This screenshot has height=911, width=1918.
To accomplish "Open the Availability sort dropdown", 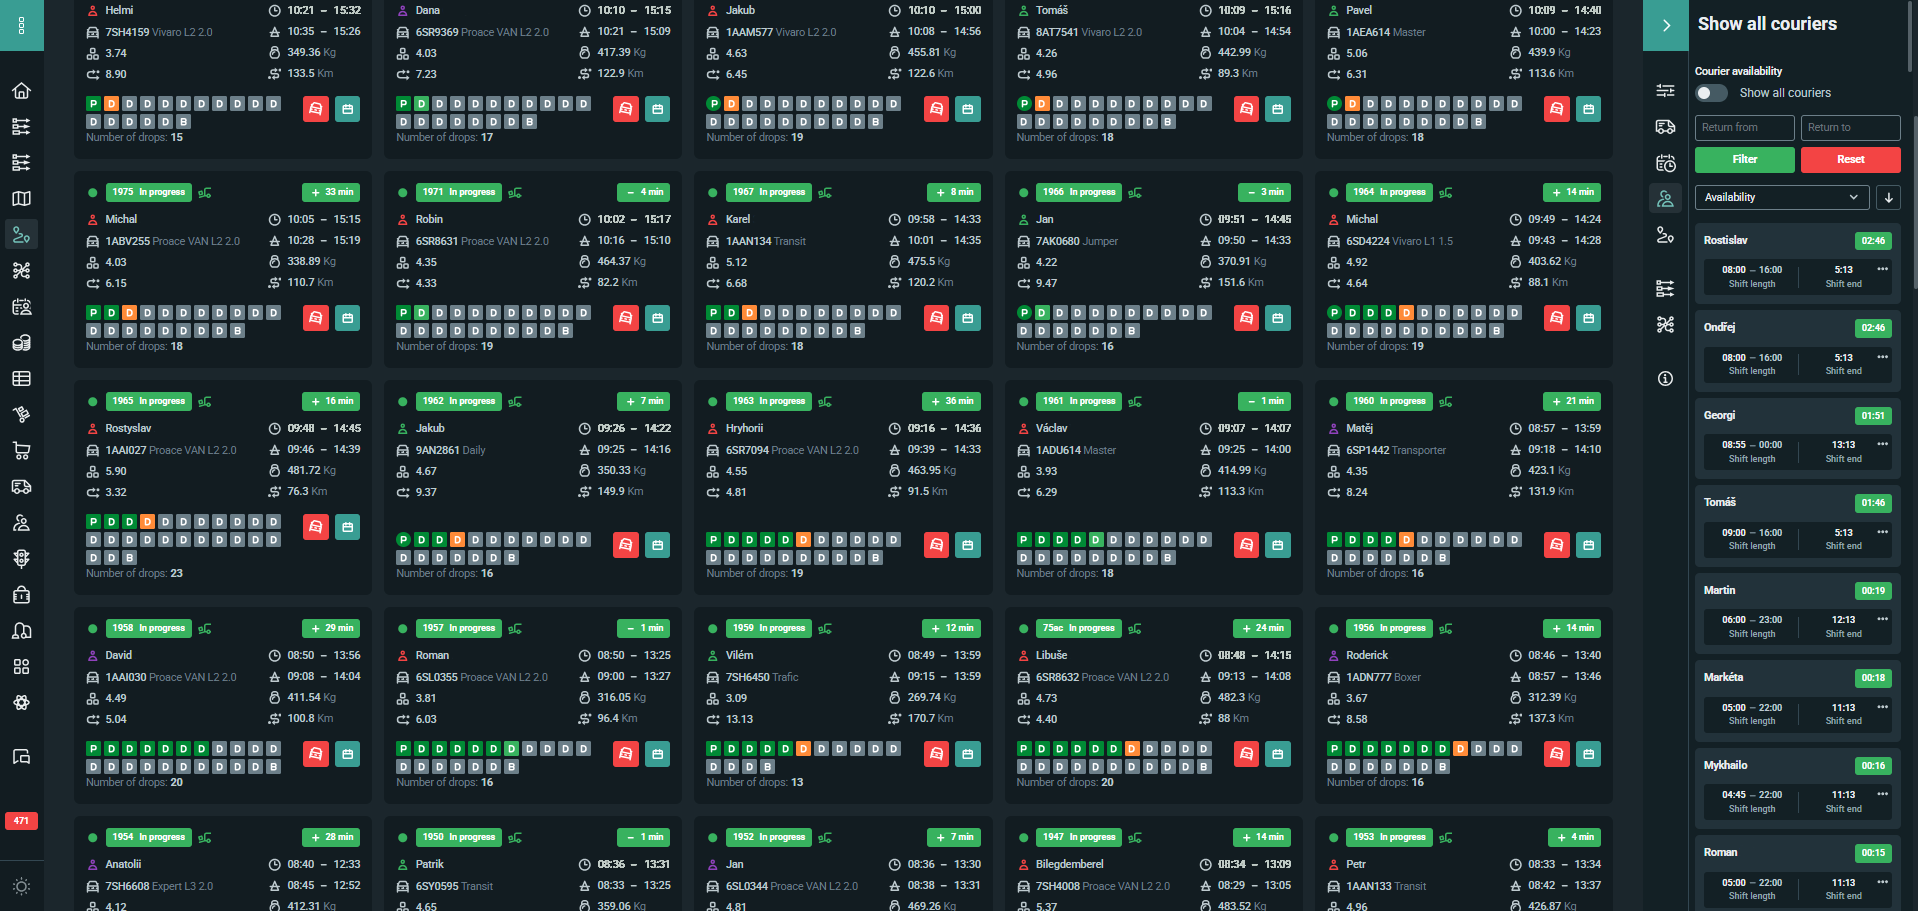I will [x=1781, y=197].
